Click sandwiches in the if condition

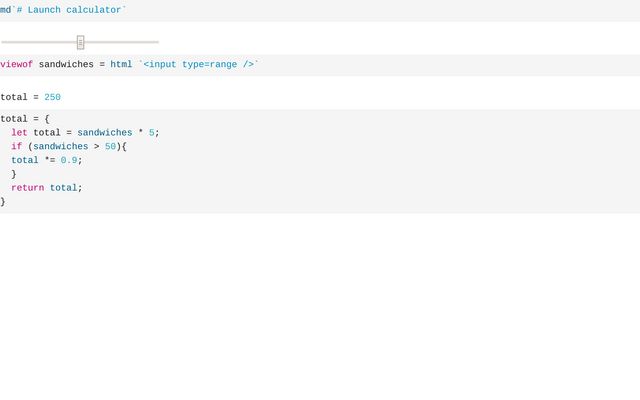coord(60,146)
